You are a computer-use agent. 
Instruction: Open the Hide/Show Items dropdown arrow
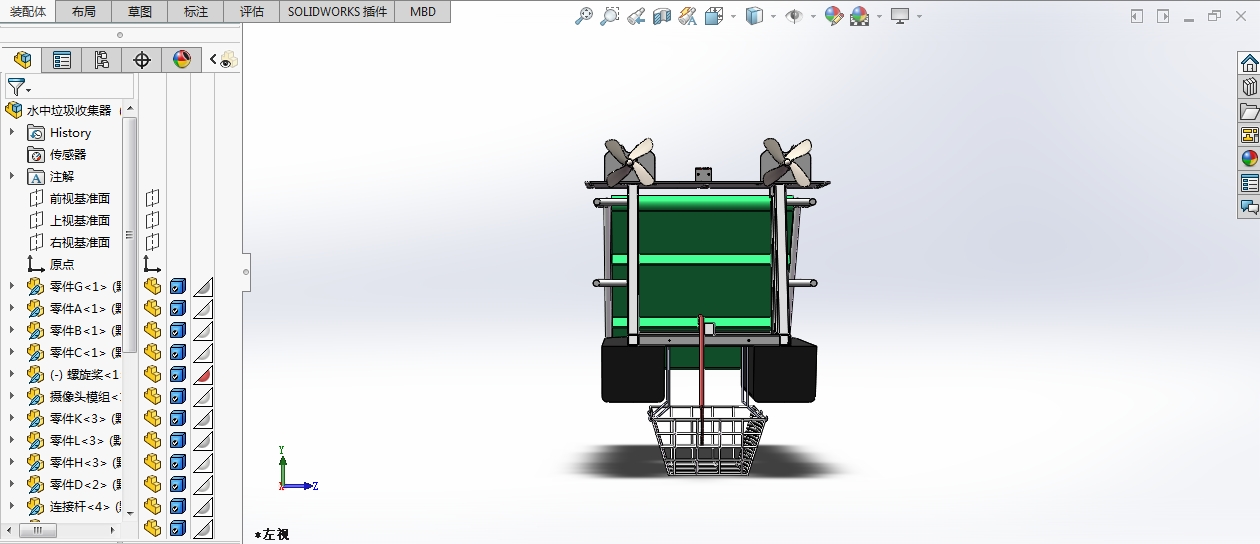click(812, 16)
